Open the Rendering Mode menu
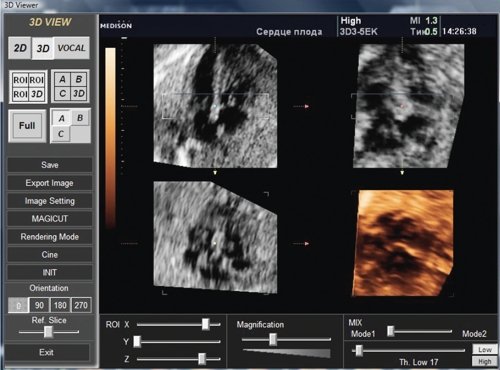The width and height of the screenshot is (500, 370). click(x=50, y=237)
